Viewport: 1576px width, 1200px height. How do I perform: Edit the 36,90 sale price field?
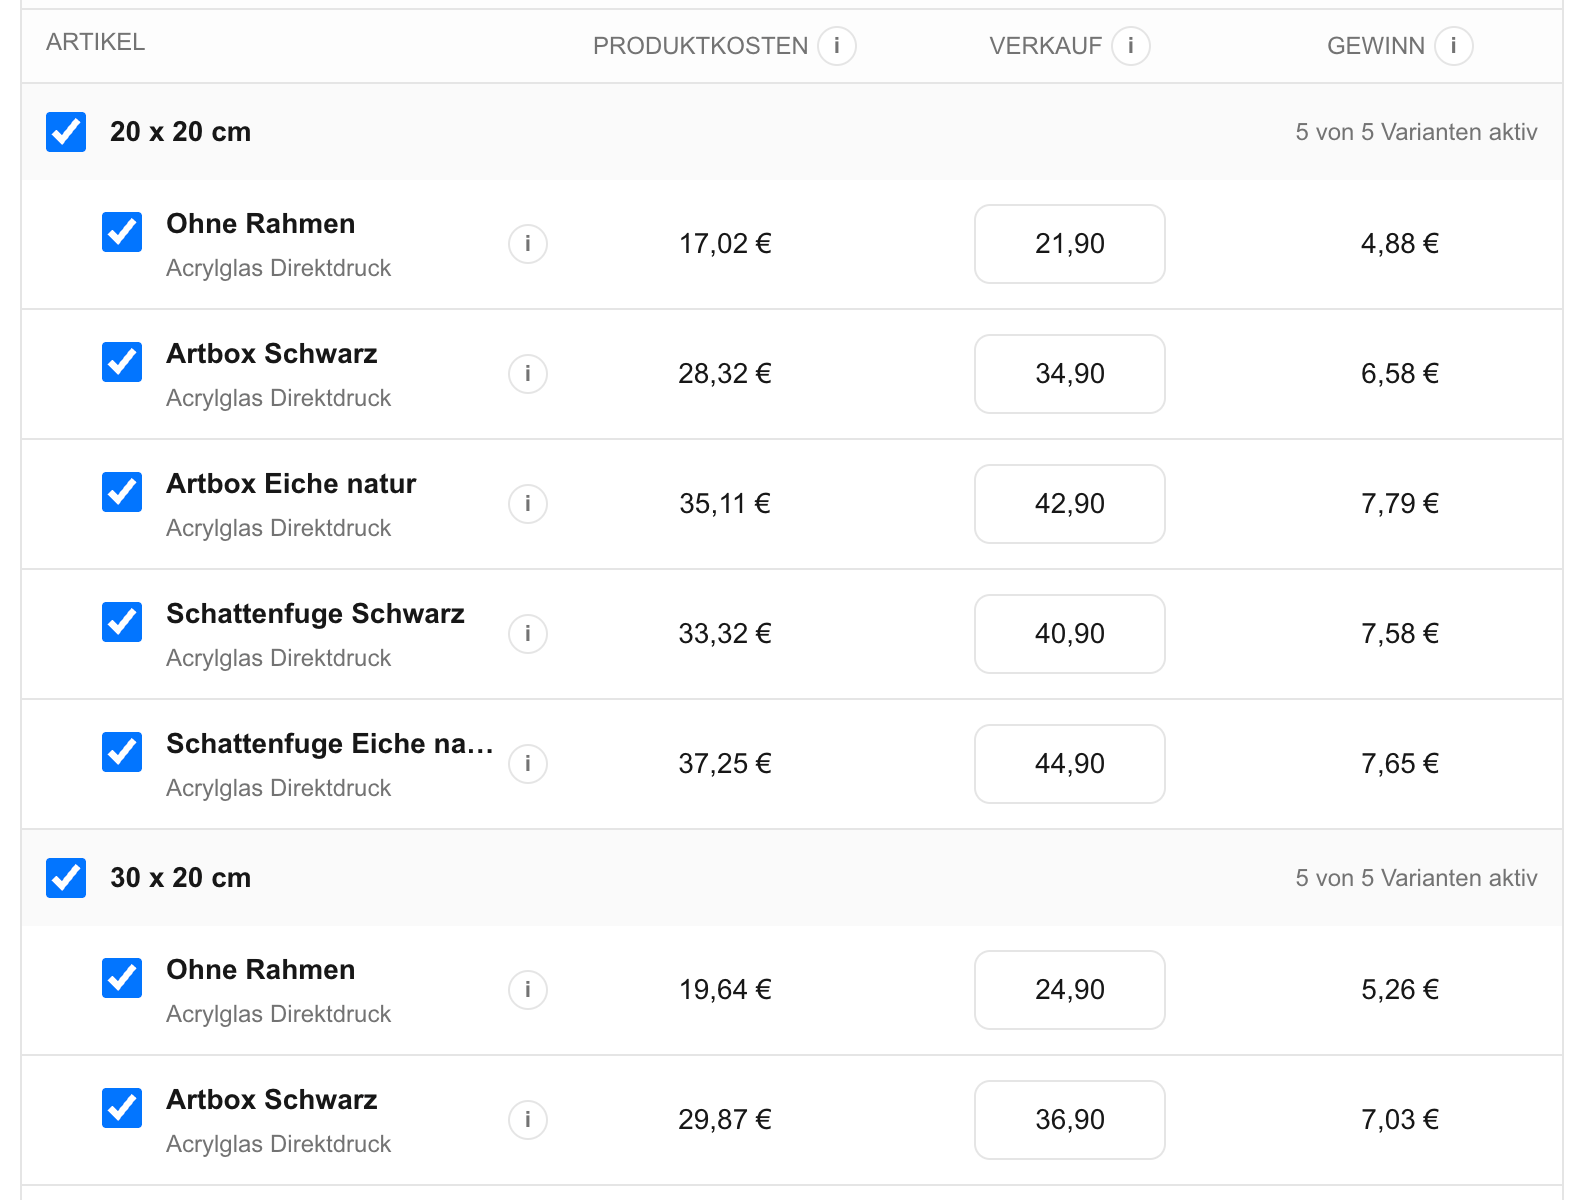pyautogui.click(x=1070, y=1120)
